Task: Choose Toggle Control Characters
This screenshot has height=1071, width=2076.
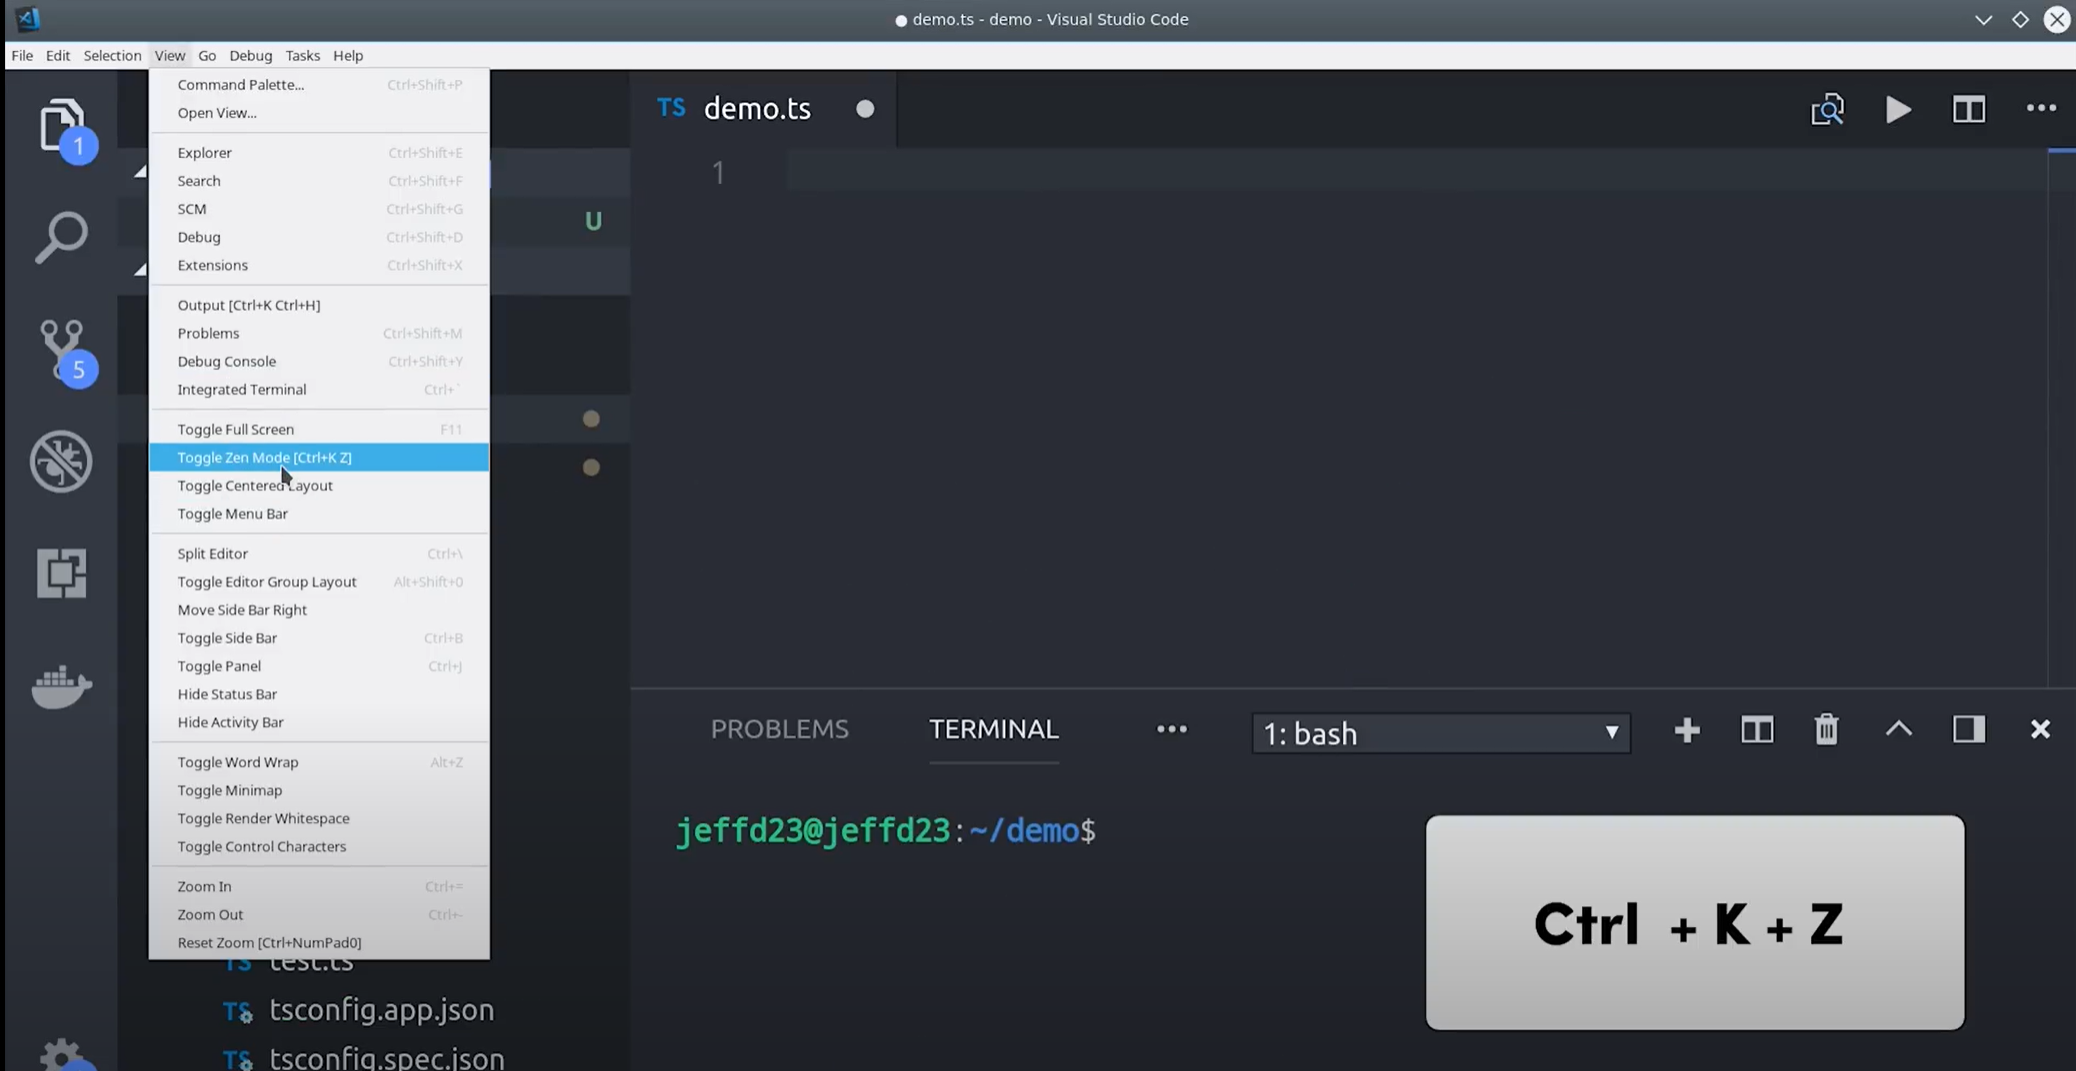Action: pos(319,845)
